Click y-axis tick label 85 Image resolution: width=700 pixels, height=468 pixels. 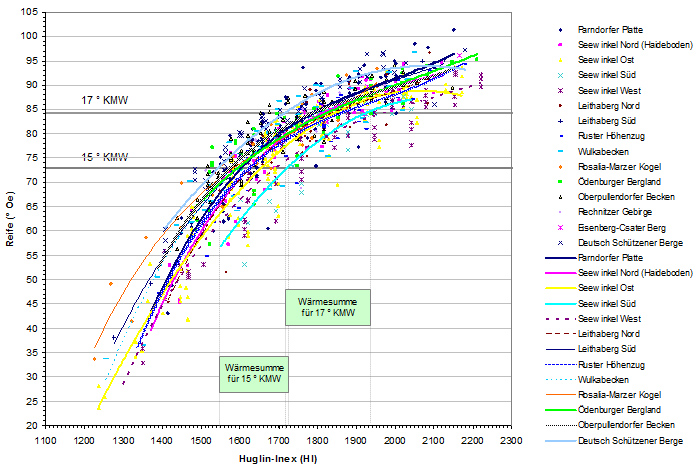[33, 109]
